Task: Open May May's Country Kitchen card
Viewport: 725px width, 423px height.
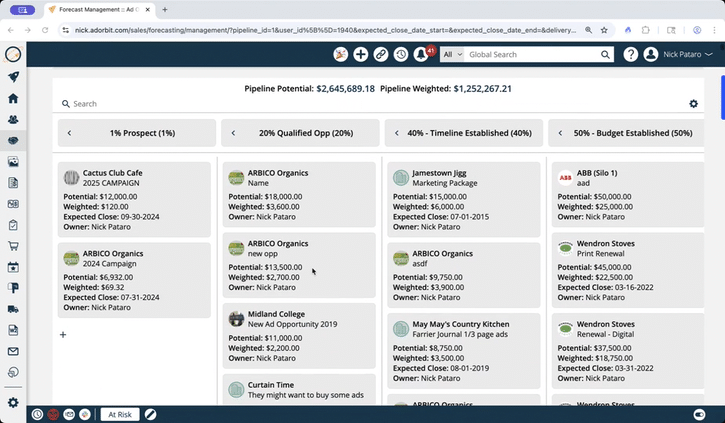Action: [x=464, y=351]
